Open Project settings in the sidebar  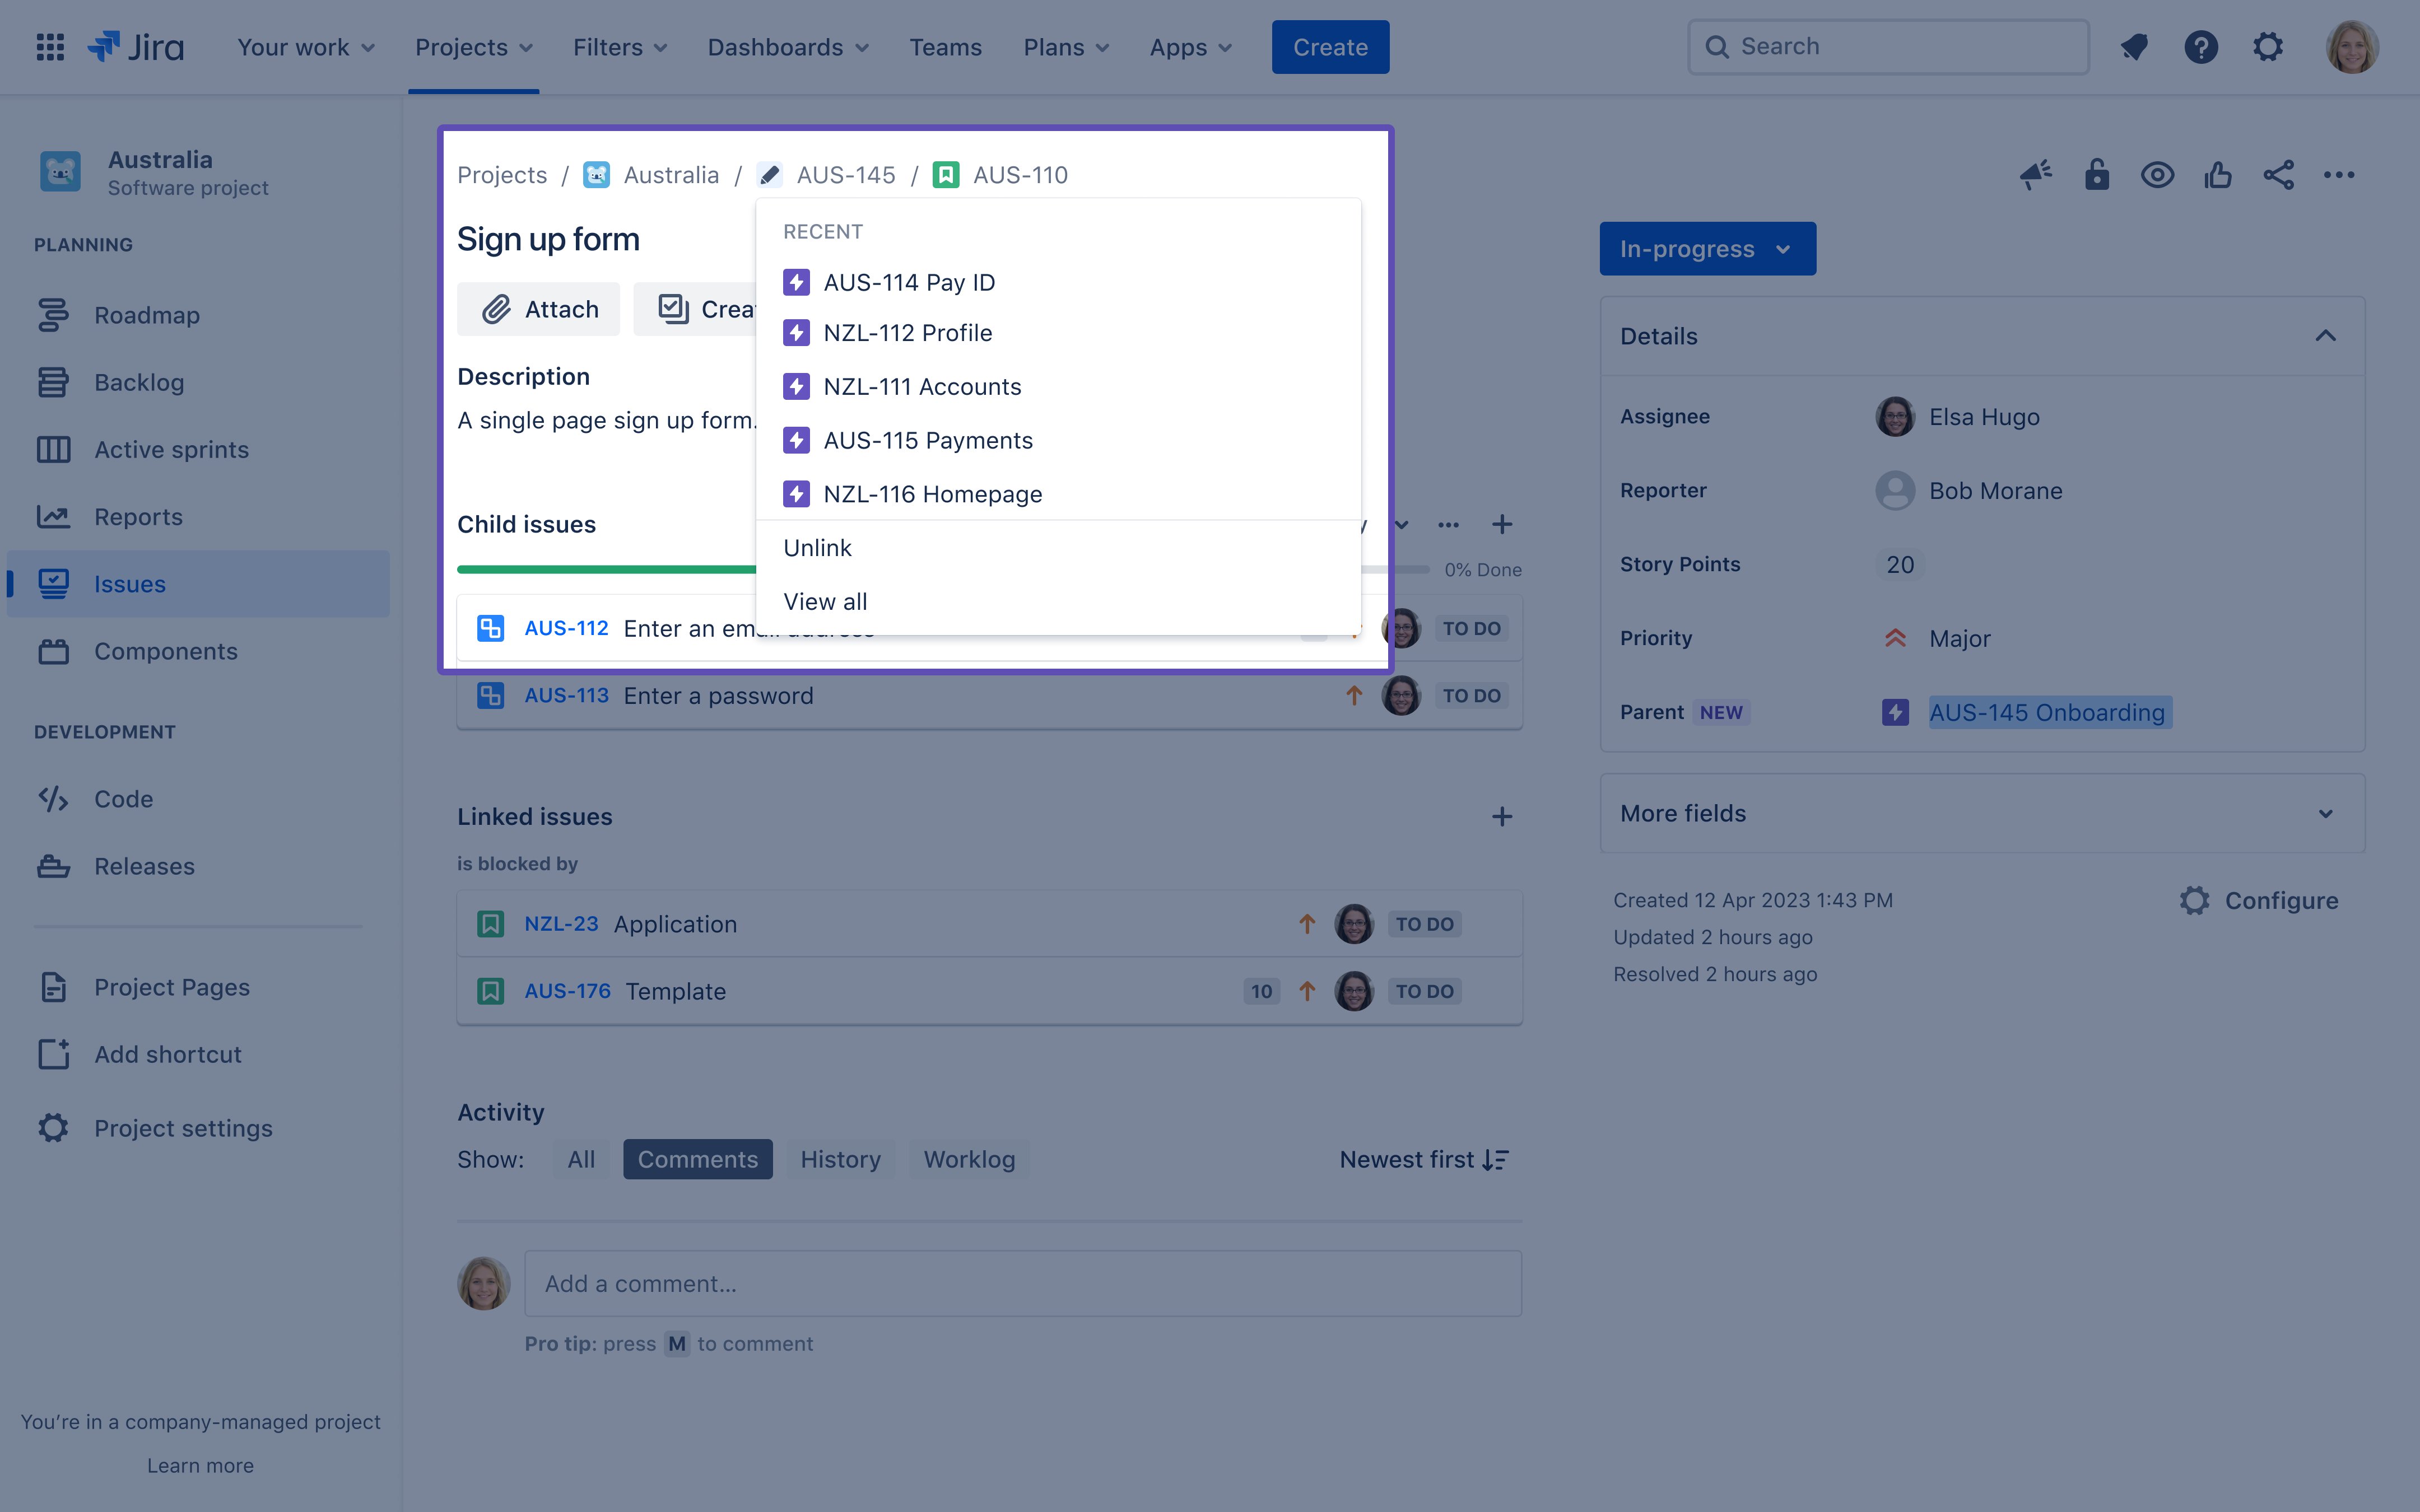(x=198, y=1128)
